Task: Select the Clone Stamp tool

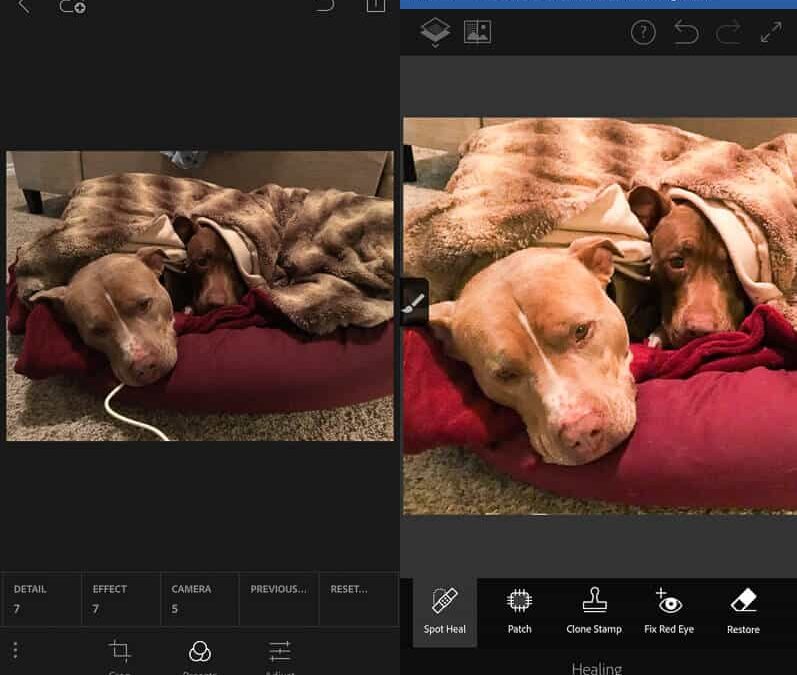Action: (594, 611)
